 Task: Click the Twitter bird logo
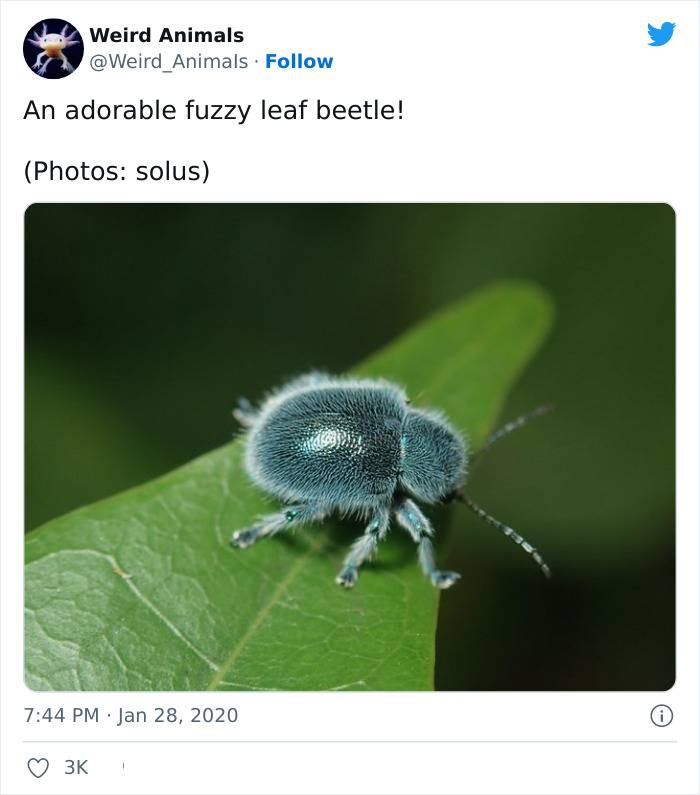click(661, 34)
